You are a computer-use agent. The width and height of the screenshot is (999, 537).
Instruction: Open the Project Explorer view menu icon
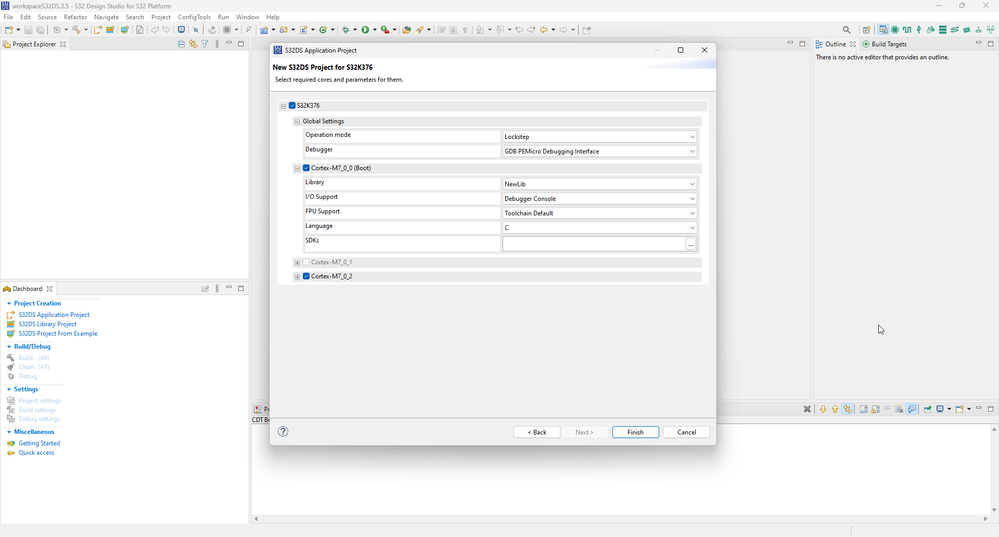[217, 44]
